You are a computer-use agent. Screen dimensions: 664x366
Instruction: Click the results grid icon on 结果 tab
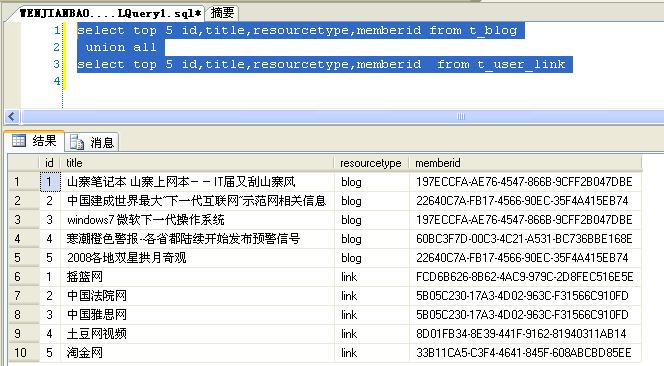click(x=19, y=141)
